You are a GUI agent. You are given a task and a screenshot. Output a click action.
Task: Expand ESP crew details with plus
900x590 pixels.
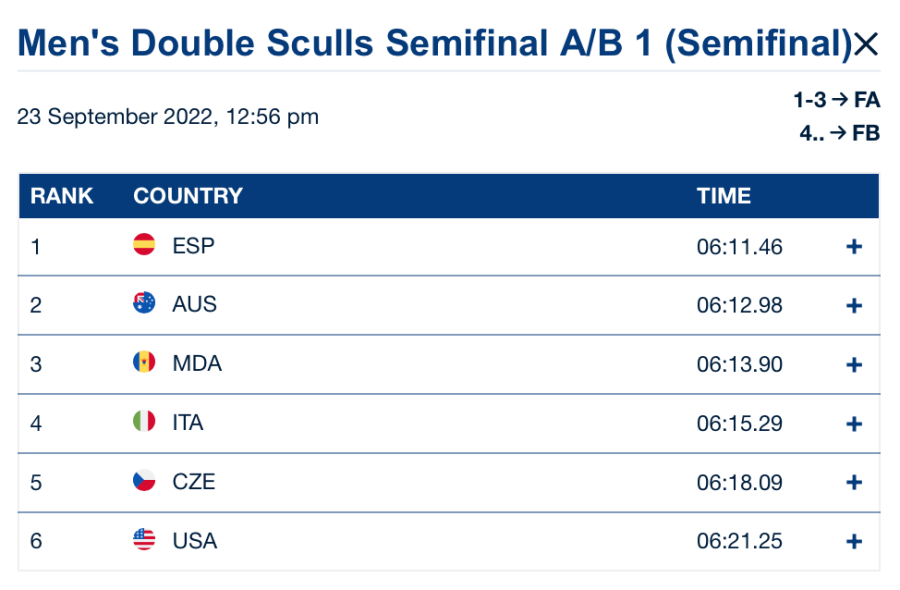pos(854,246)
